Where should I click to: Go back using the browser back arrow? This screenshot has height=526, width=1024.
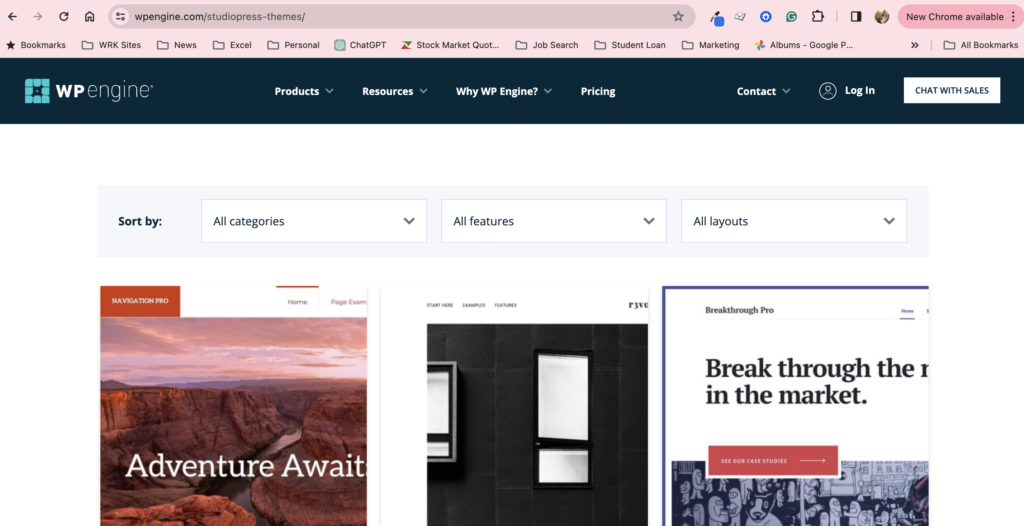click(12, 16)
